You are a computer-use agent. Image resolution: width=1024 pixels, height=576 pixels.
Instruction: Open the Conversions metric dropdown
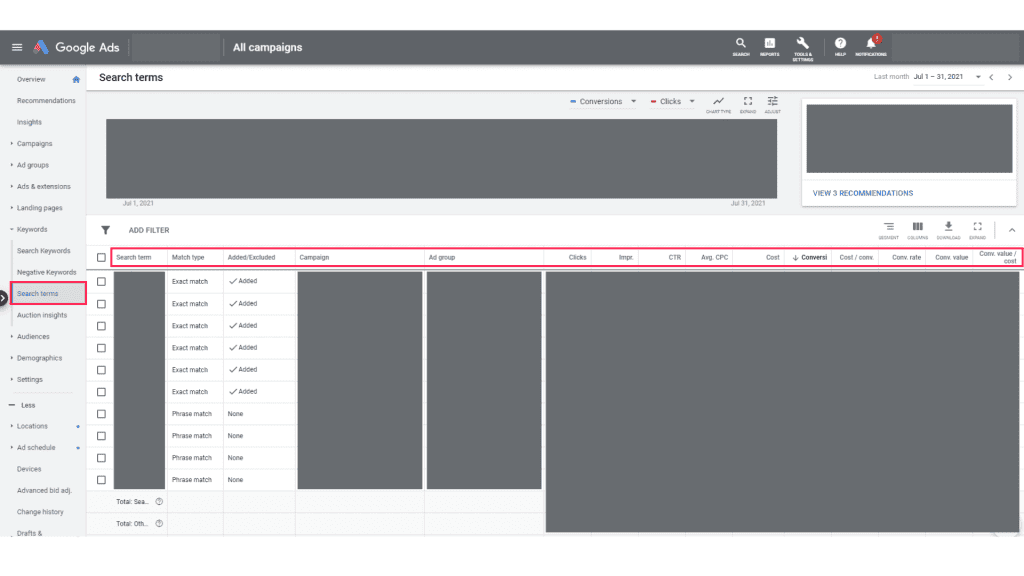[602, 102]
